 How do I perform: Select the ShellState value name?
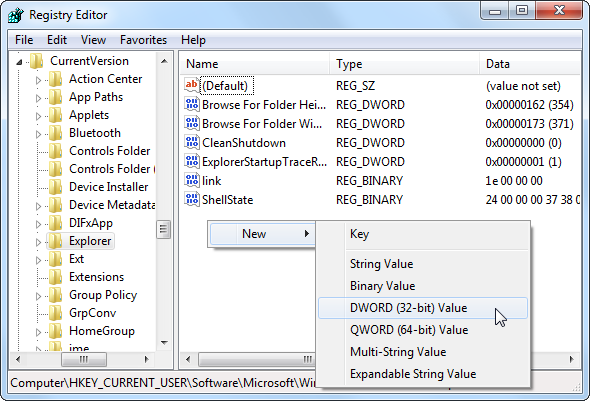(x=227, y=200)
